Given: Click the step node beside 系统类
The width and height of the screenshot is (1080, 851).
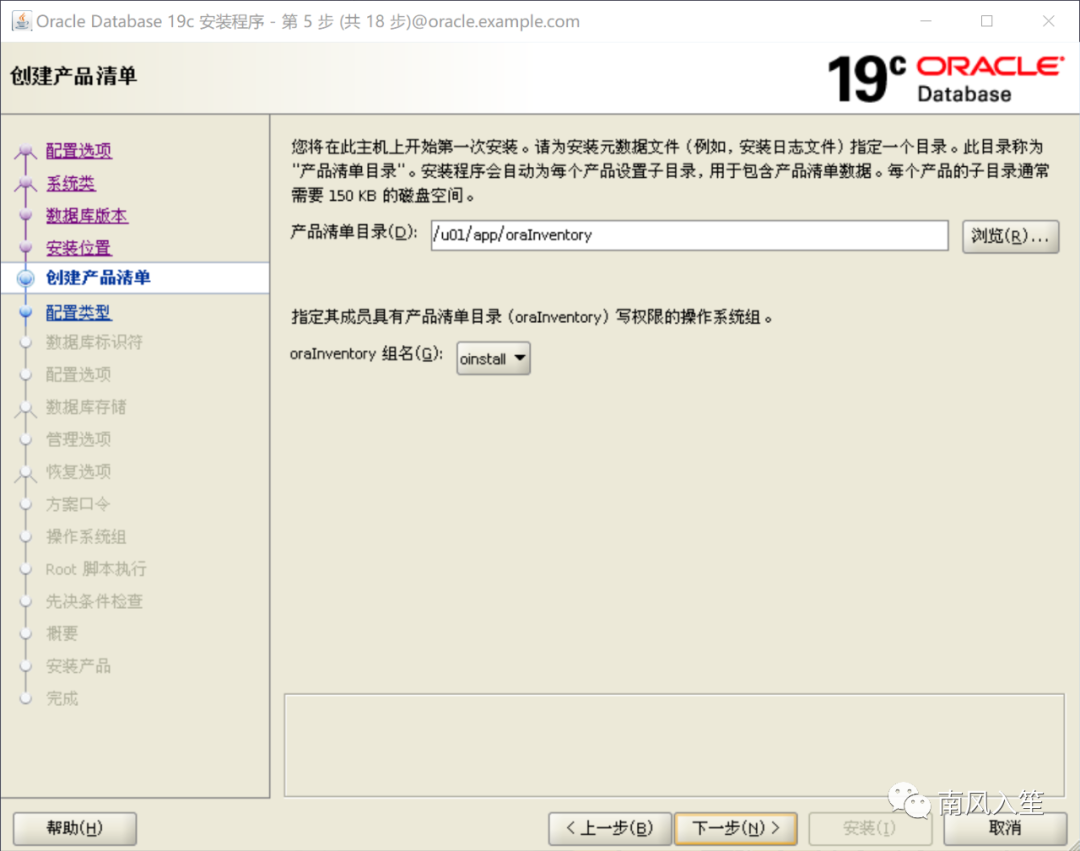Looking at the screenshot, I should tap(25, 183).
